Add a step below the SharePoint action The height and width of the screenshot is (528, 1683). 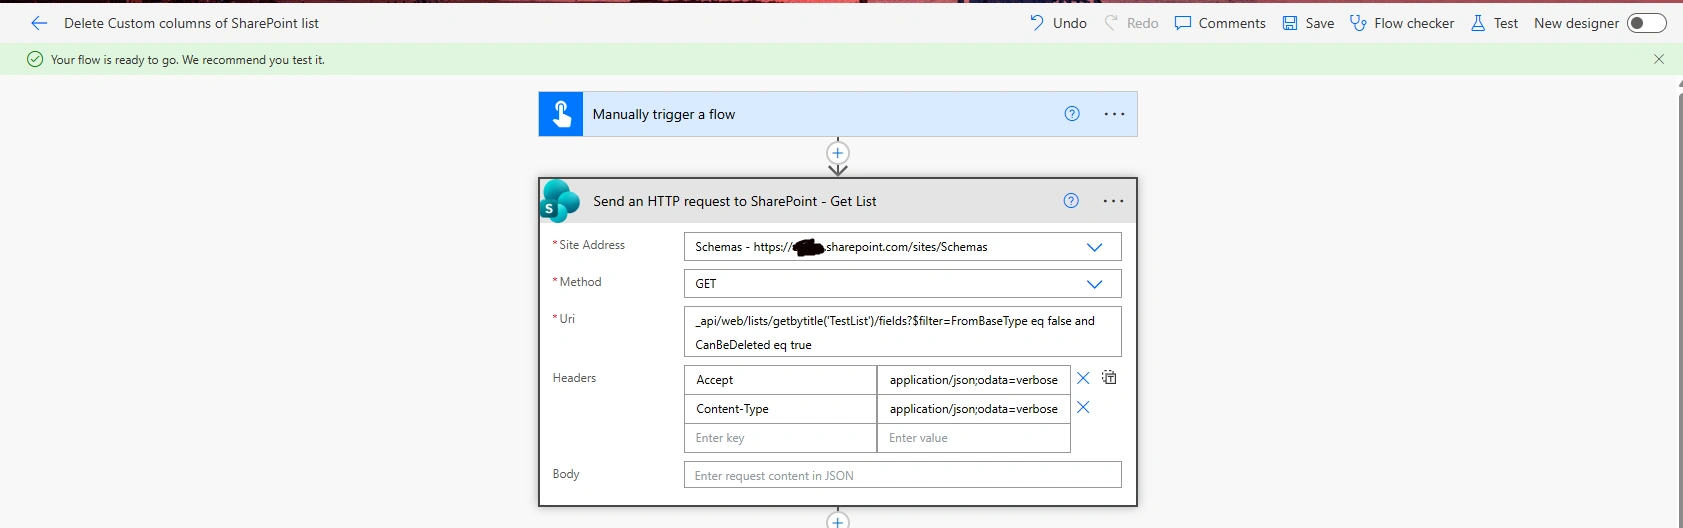[838, 520]
